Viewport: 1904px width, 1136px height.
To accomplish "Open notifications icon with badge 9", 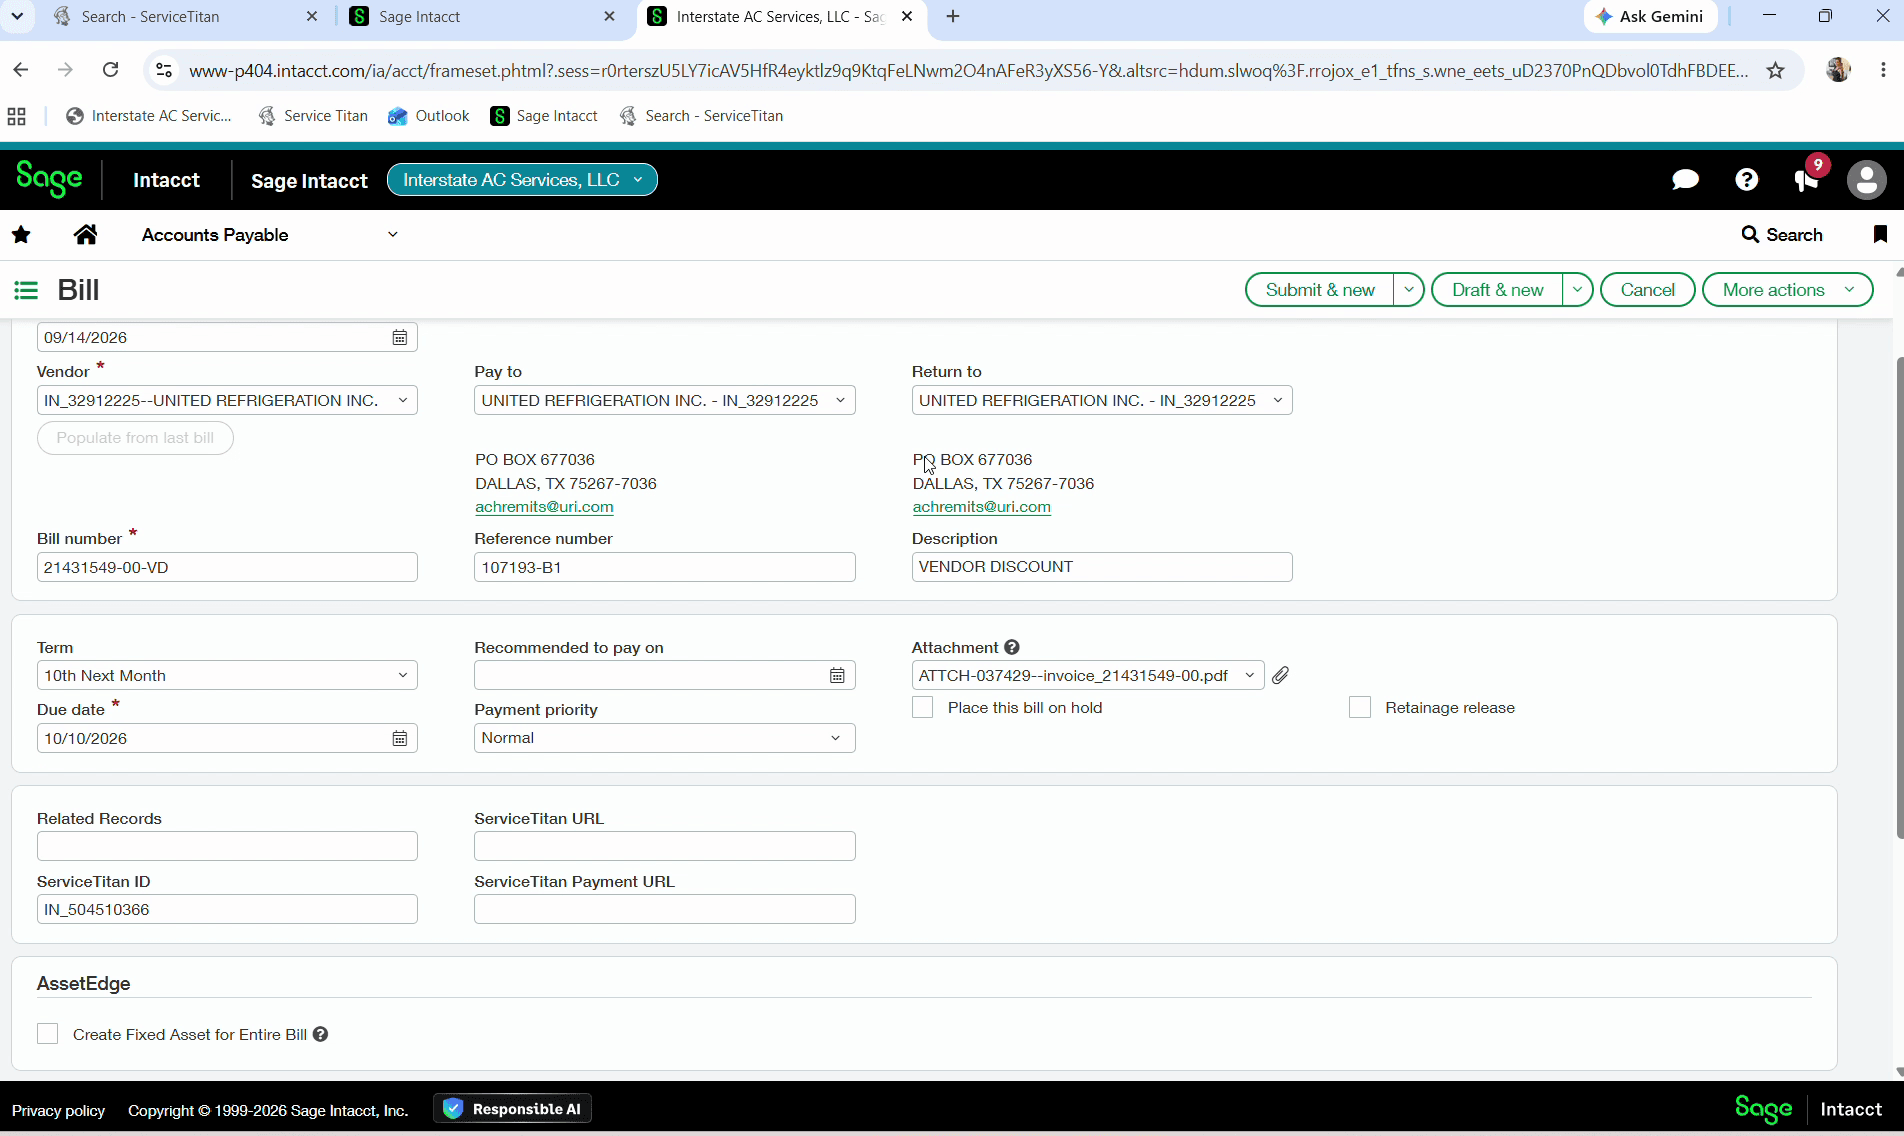I will [1808, 177].
